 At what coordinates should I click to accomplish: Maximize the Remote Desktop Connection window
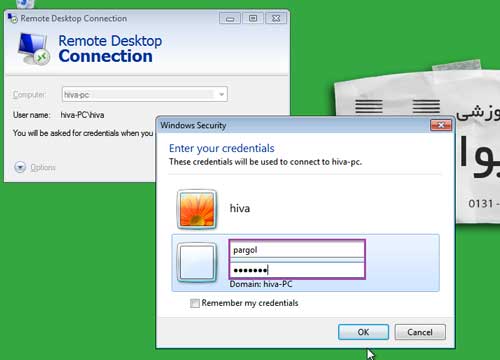[253, 18]
